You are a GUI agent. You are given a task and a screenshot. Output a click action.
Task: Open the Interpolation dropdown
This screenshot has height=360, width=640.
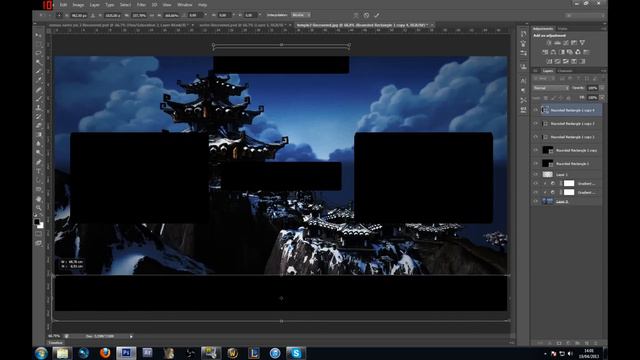pyautogui.click(x=301, y=15)
